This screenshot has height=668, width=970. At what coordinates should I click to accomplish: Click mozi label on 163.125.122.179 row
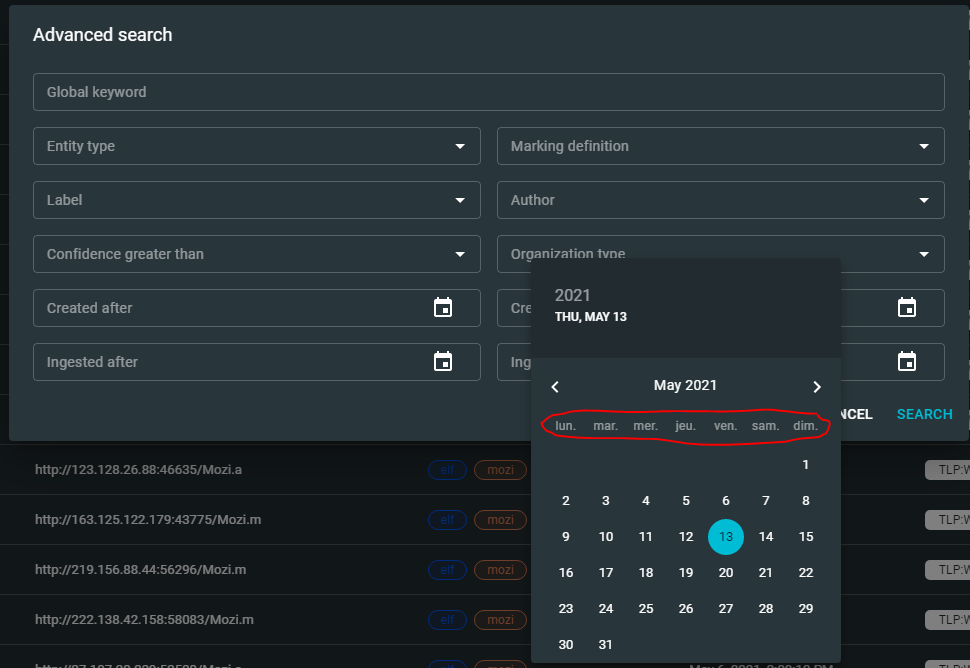pos(500,520)
